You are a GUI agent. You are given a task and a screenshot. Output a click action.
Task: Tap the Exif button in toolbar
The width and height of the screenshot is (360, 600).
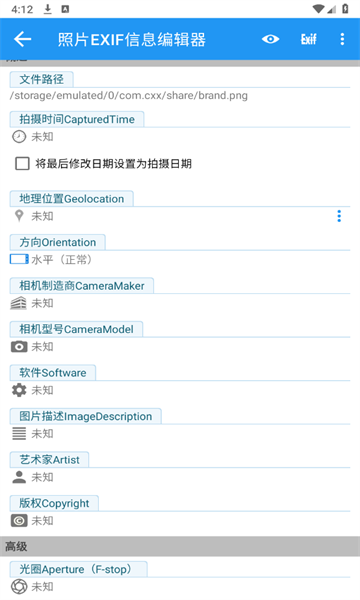(308, 39)
